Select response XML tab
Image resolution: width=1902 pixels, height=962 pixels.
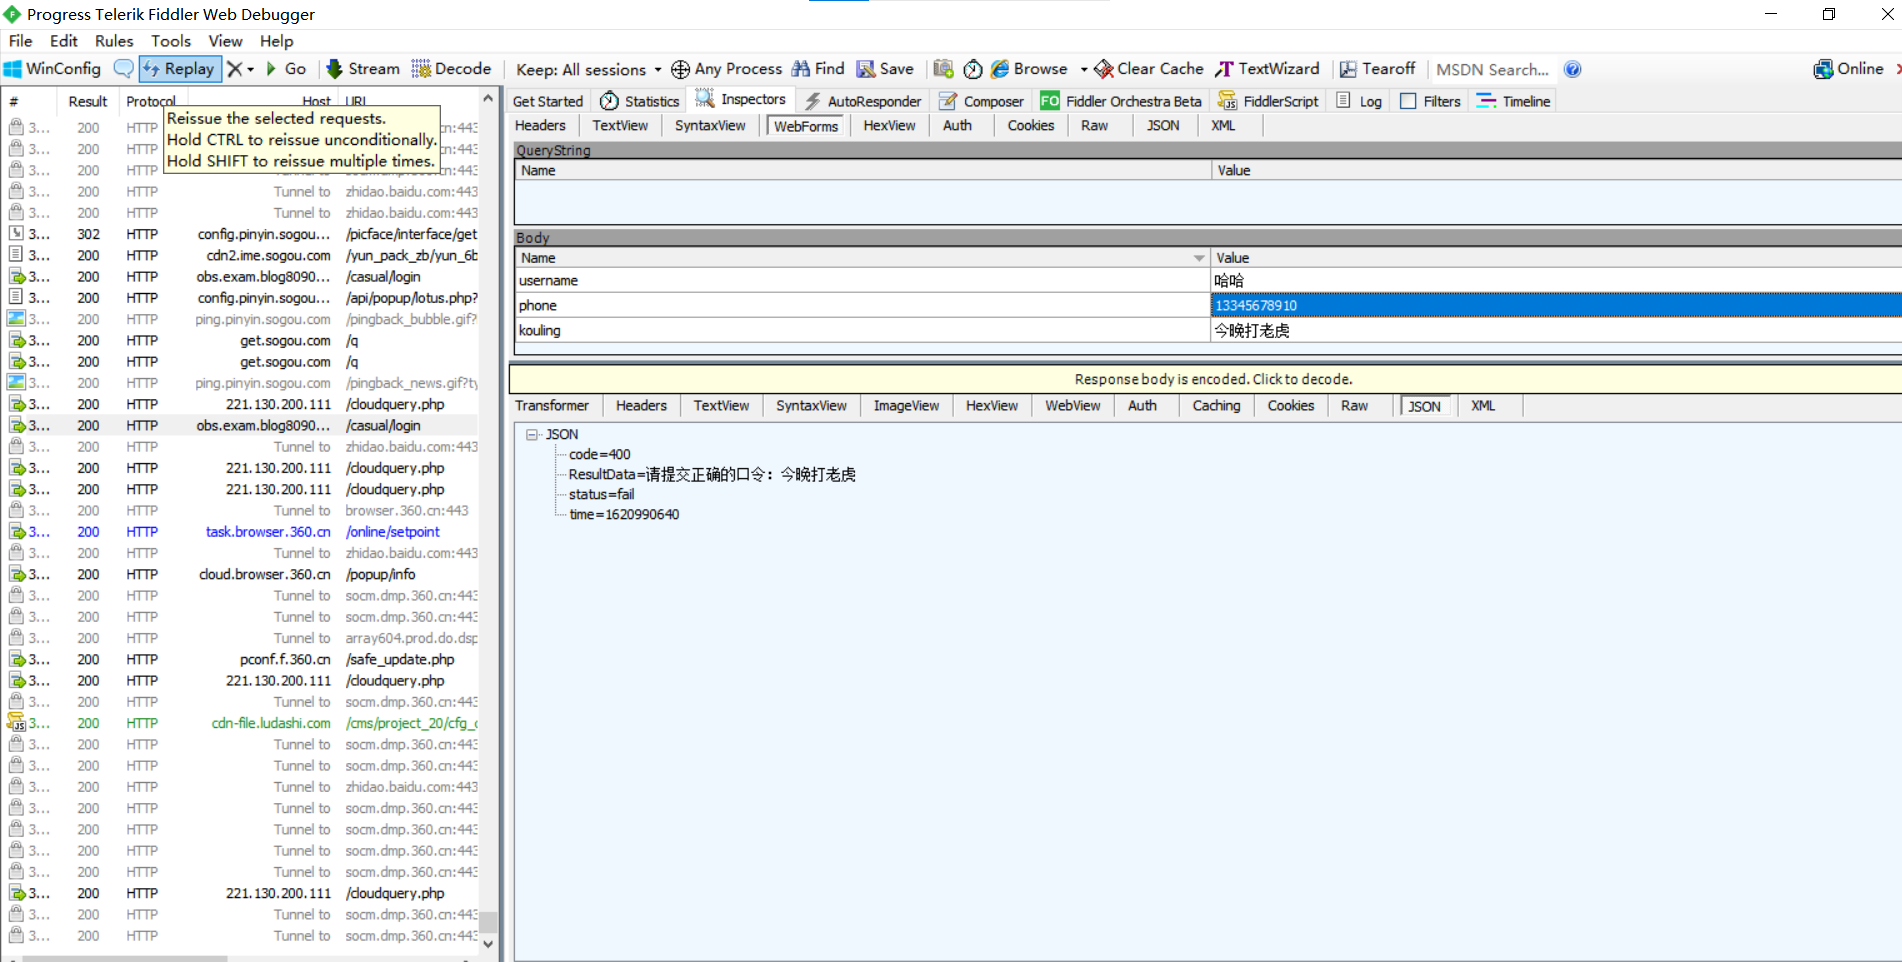[x=1483, y=405]
